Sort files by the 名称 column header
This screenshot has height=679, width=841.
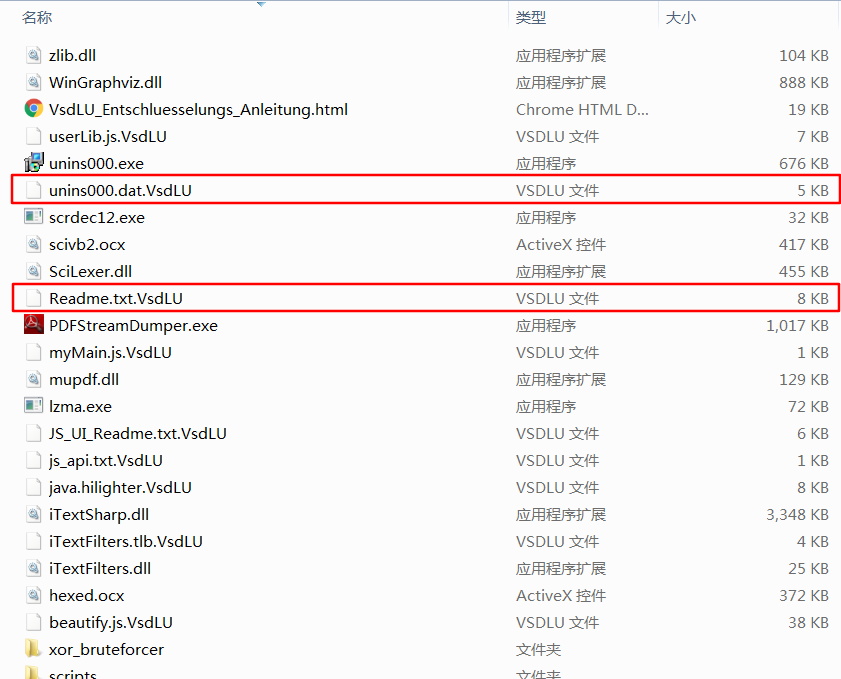[x=37, y=18]
